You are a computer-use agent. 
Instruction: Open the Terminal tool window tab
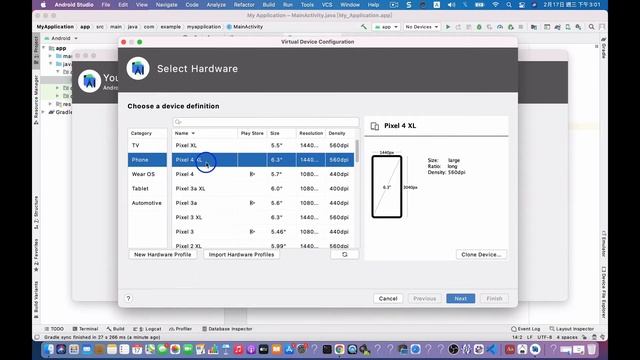tap(85, 329)
